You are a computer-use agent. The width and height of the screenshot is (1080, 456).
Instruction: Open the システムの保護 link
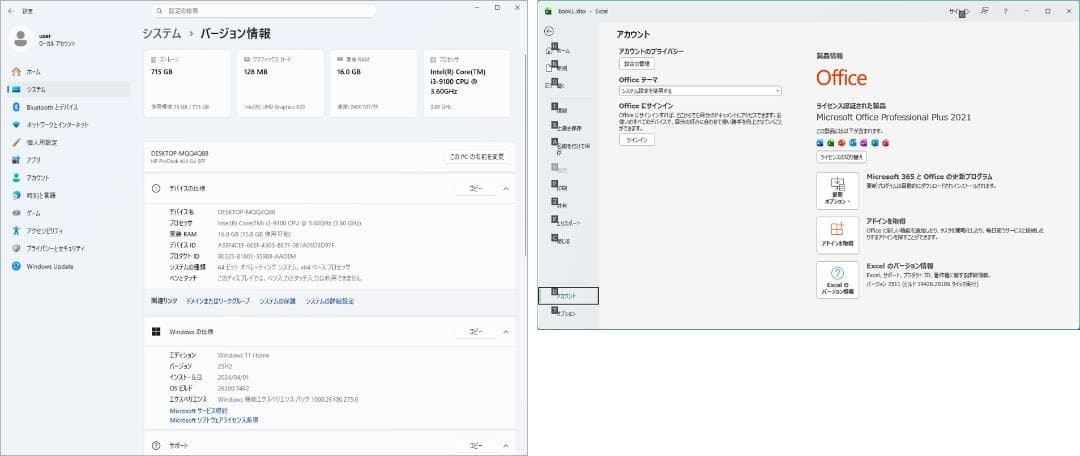[x=278, y=301]
